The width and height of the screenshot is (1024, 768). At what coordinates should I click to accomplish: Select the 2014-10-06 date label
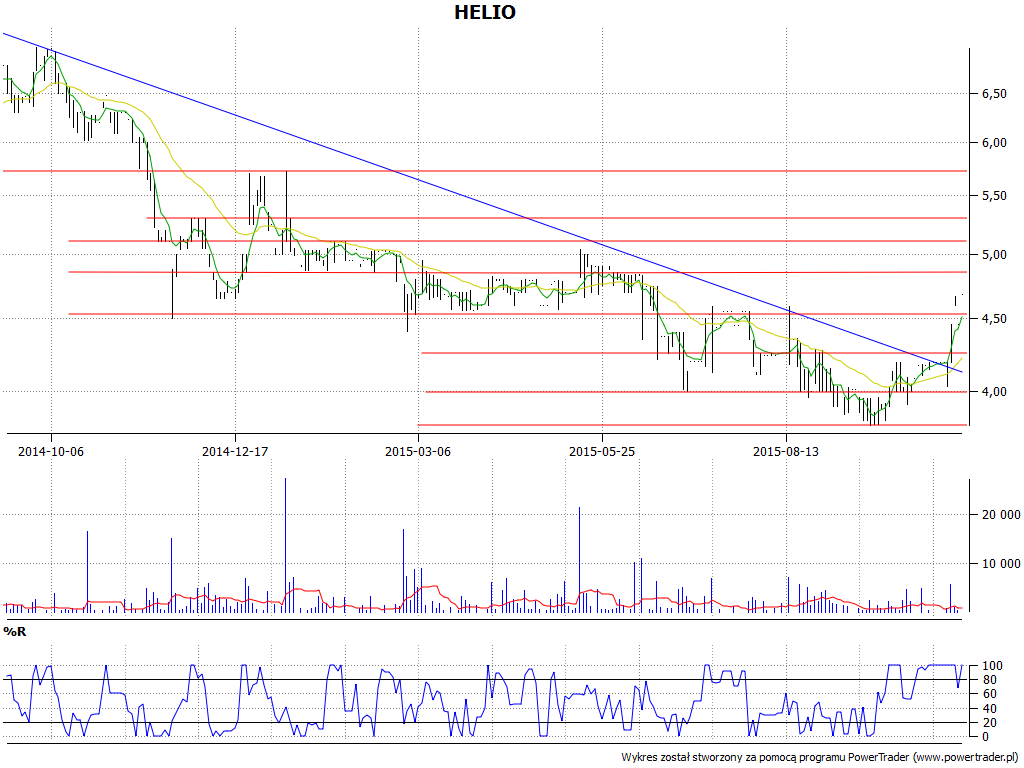pos(51,451)
